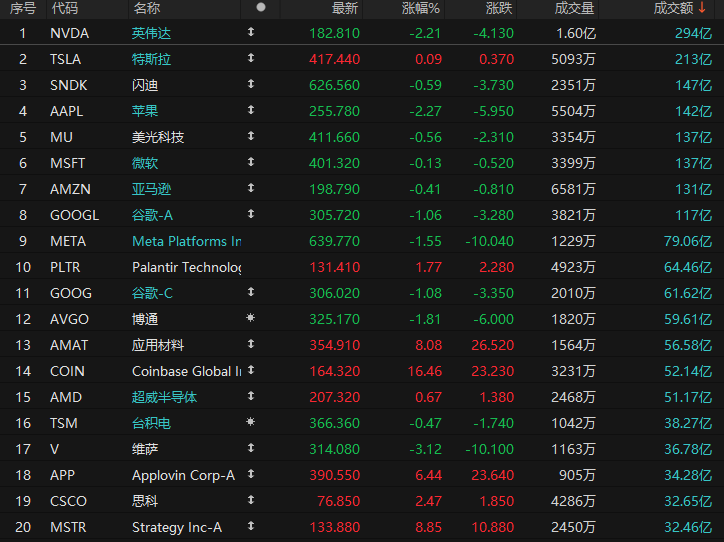The height and width of the screenshot is (542, 724).
Task: Click the marker icon in NVDA row
Action: click(x=251, y=32)
